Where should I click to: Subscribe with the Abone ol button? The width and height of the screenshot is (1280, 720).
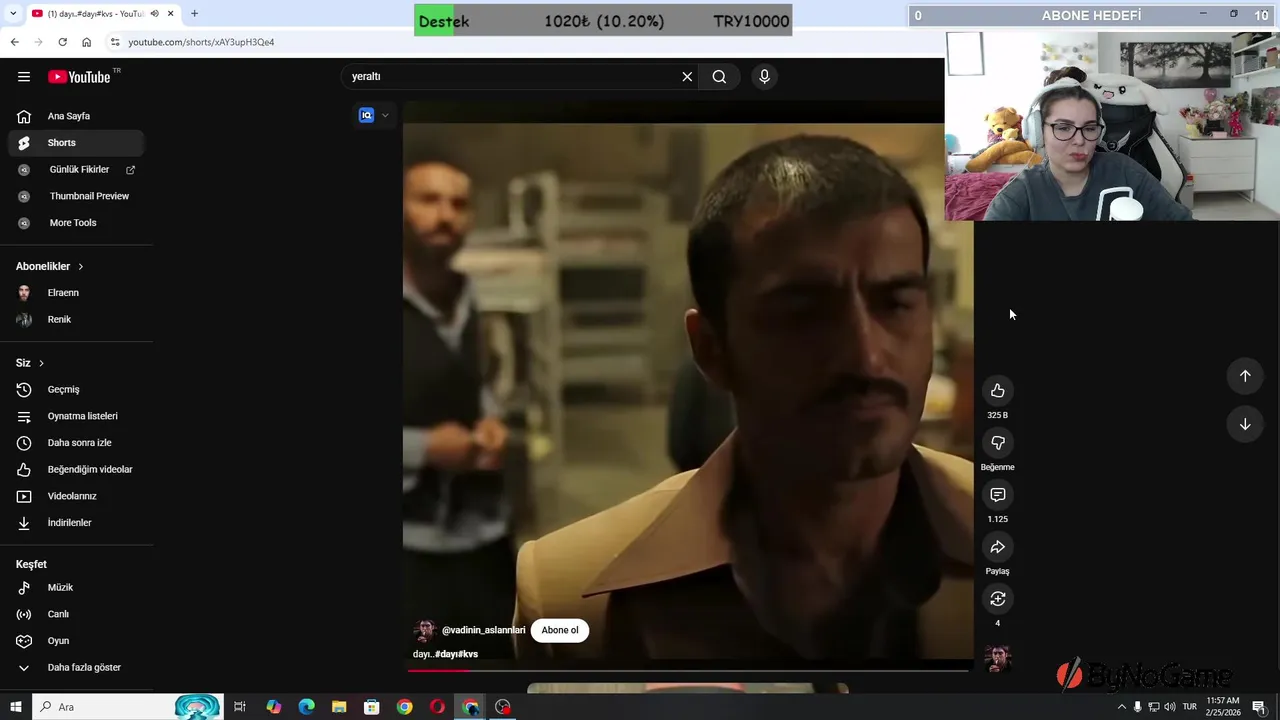[x=560, y=630]
